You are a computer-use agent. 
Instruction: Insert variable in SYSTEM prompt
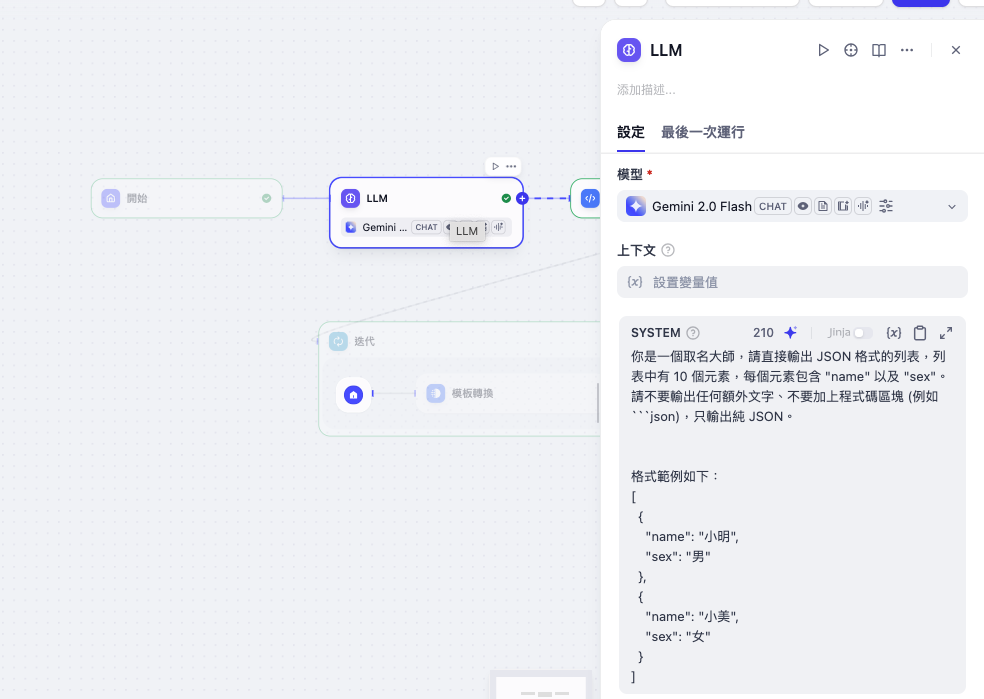click(x=894, y=333)
